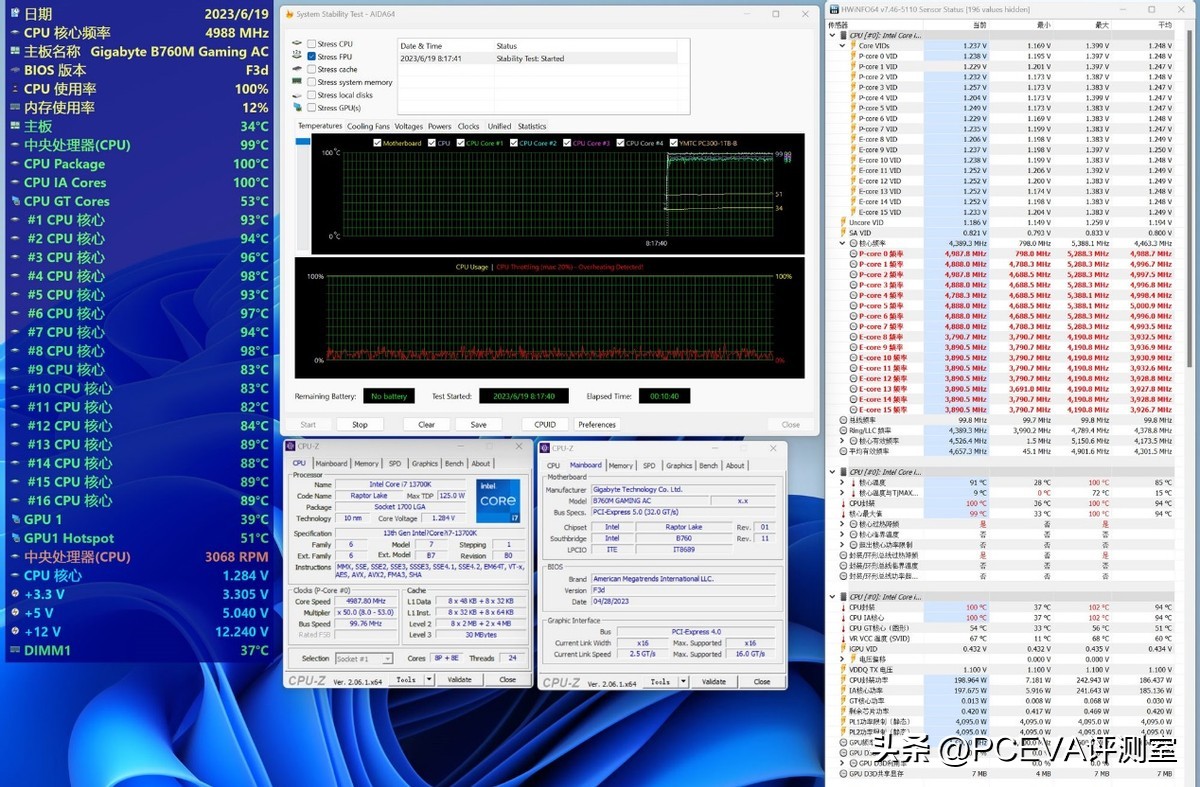
Task: Switch to the Voltages tab in AIDA64
Action: click(408, 126)
